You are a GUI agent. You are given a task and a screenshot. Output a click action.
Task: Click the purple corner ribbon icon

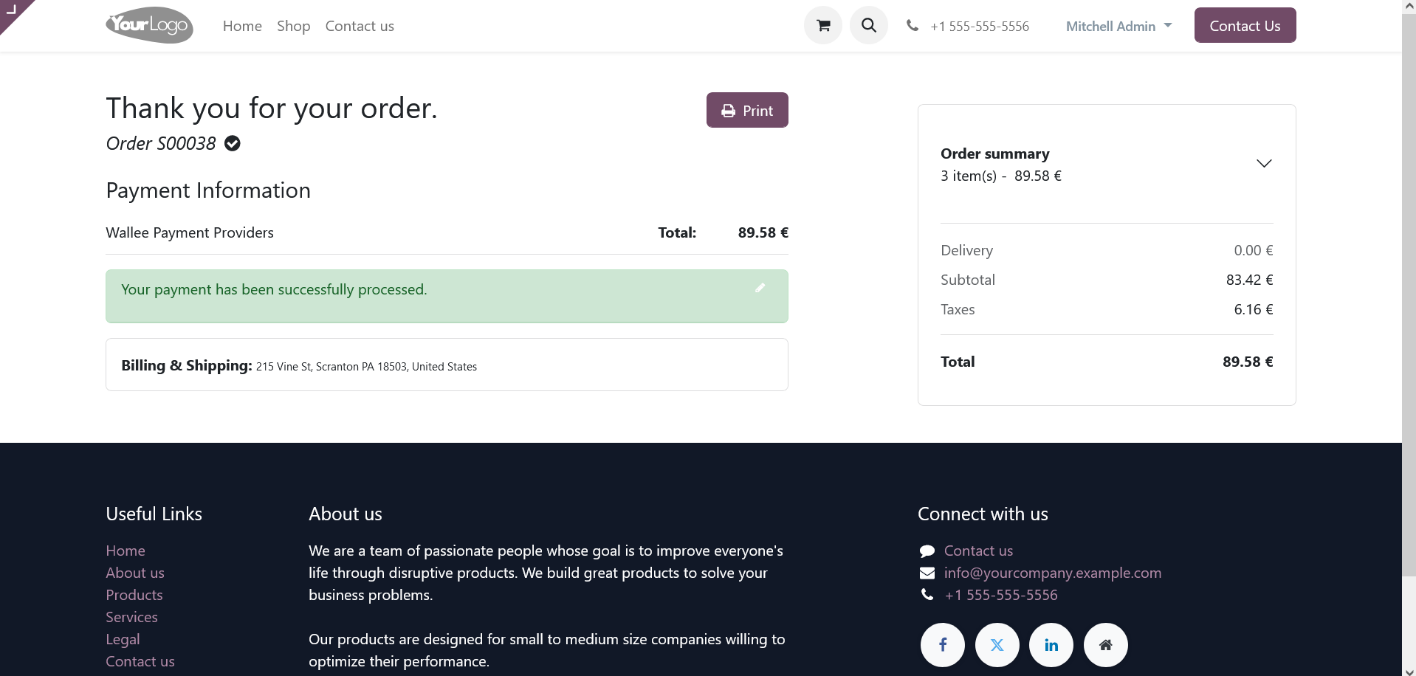coord(13,10)
